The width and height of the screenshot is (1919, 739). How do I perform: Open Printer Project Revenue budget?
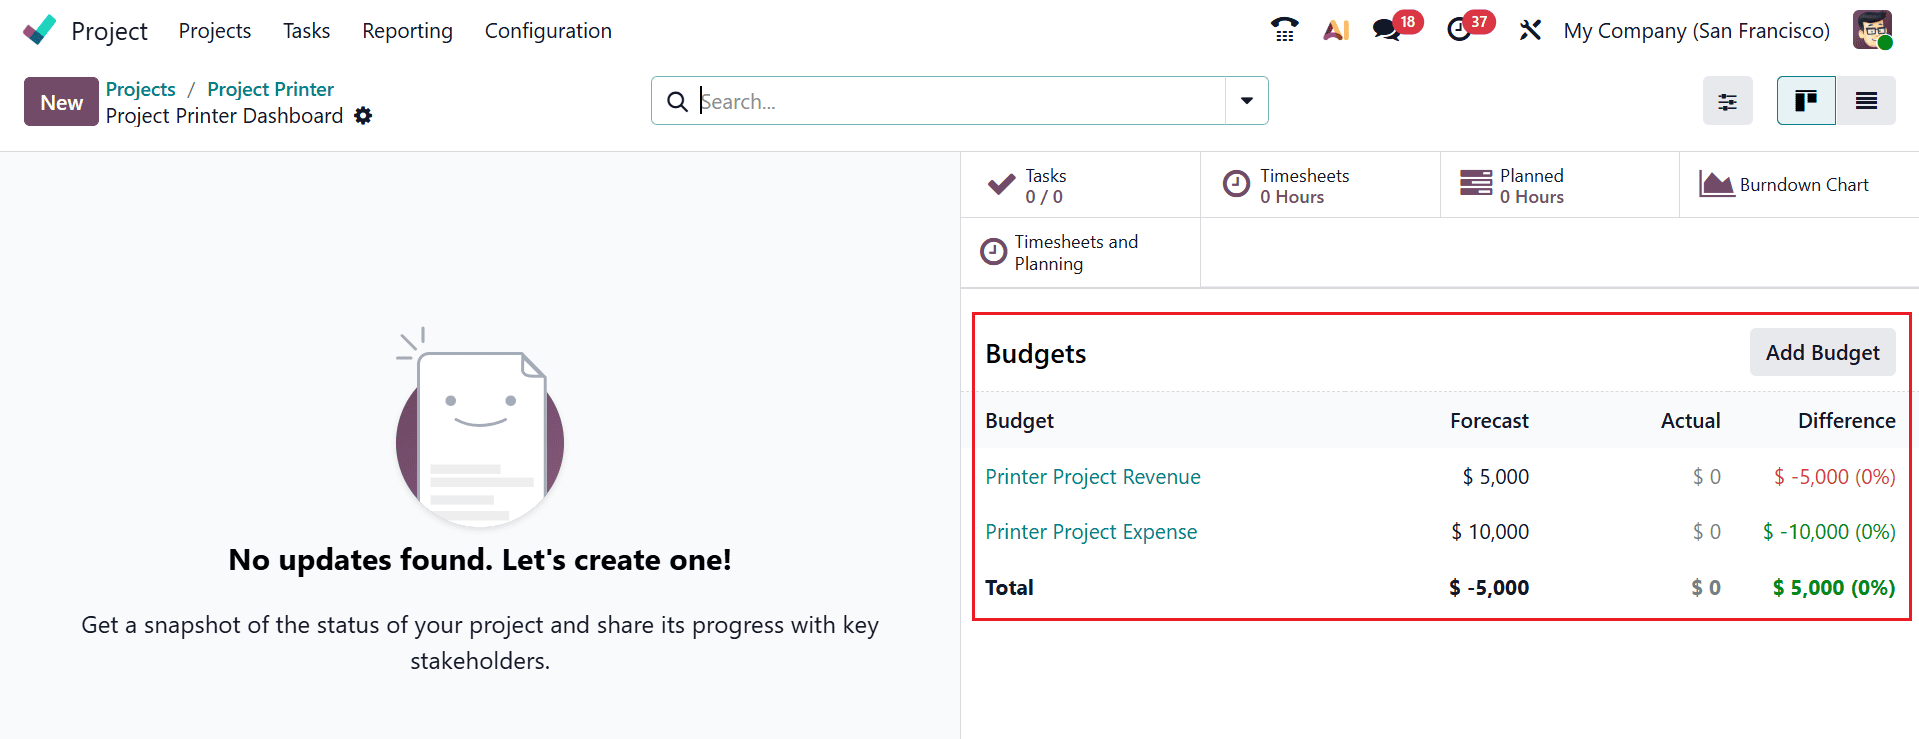[1093, 477]
